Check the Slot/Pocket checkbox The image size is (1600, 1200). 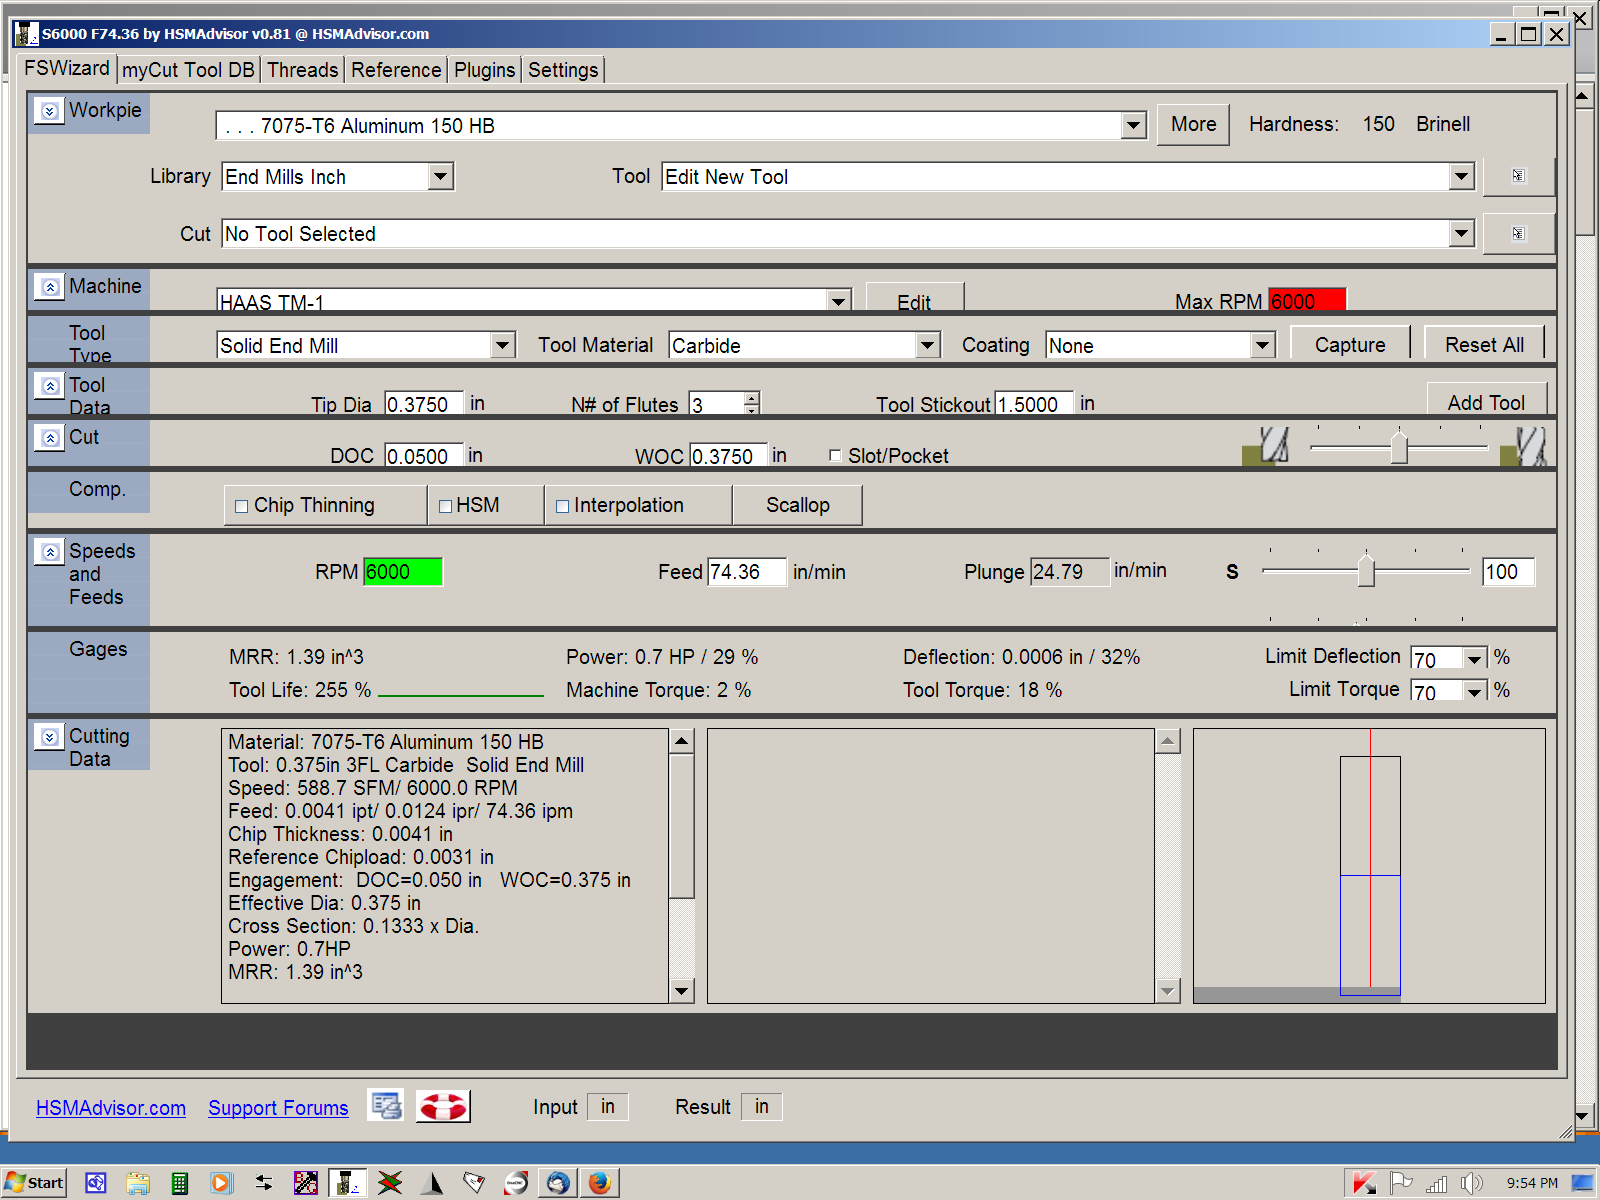835,455
